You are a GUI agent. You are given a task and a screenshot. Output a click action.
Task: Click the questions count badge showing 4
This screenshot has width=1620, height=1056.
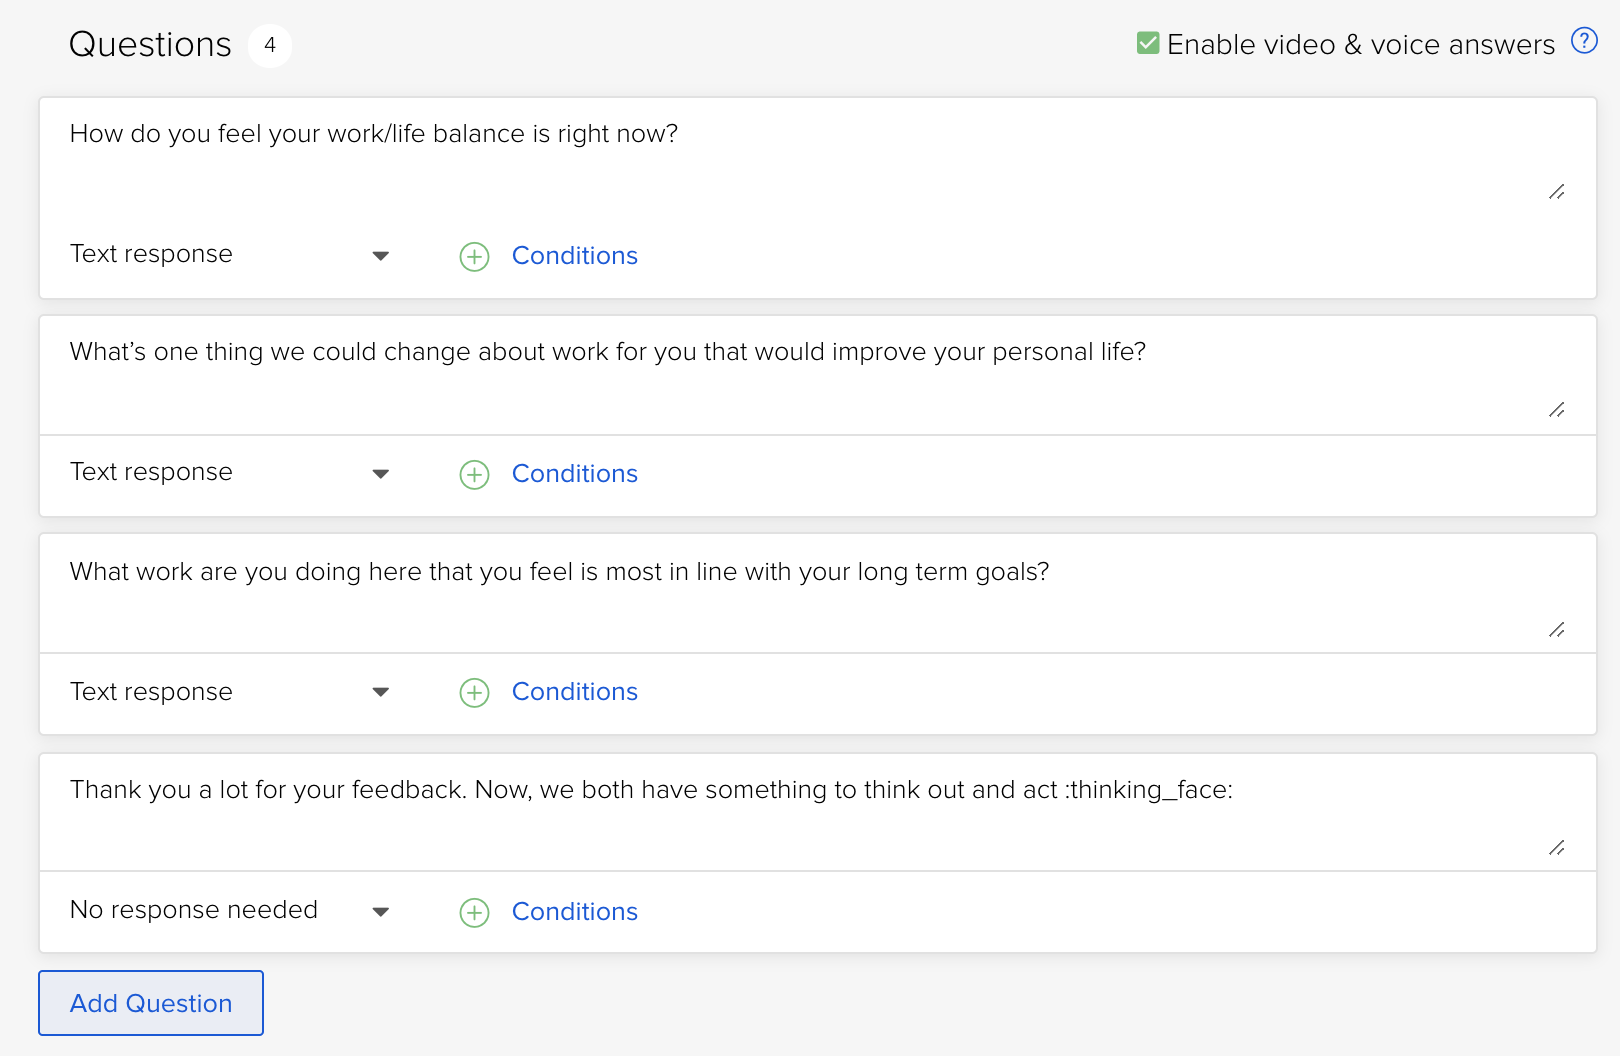click(270, 46)
